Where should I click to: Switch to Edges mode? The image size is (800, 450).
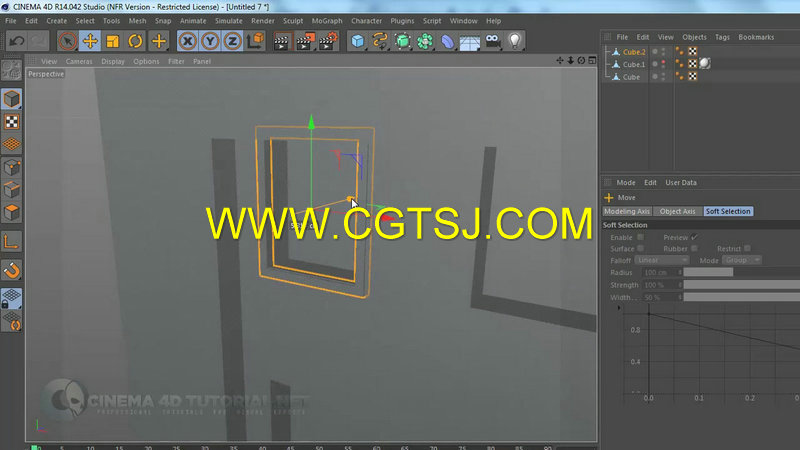pyautogui.click(x=11, y=190)
